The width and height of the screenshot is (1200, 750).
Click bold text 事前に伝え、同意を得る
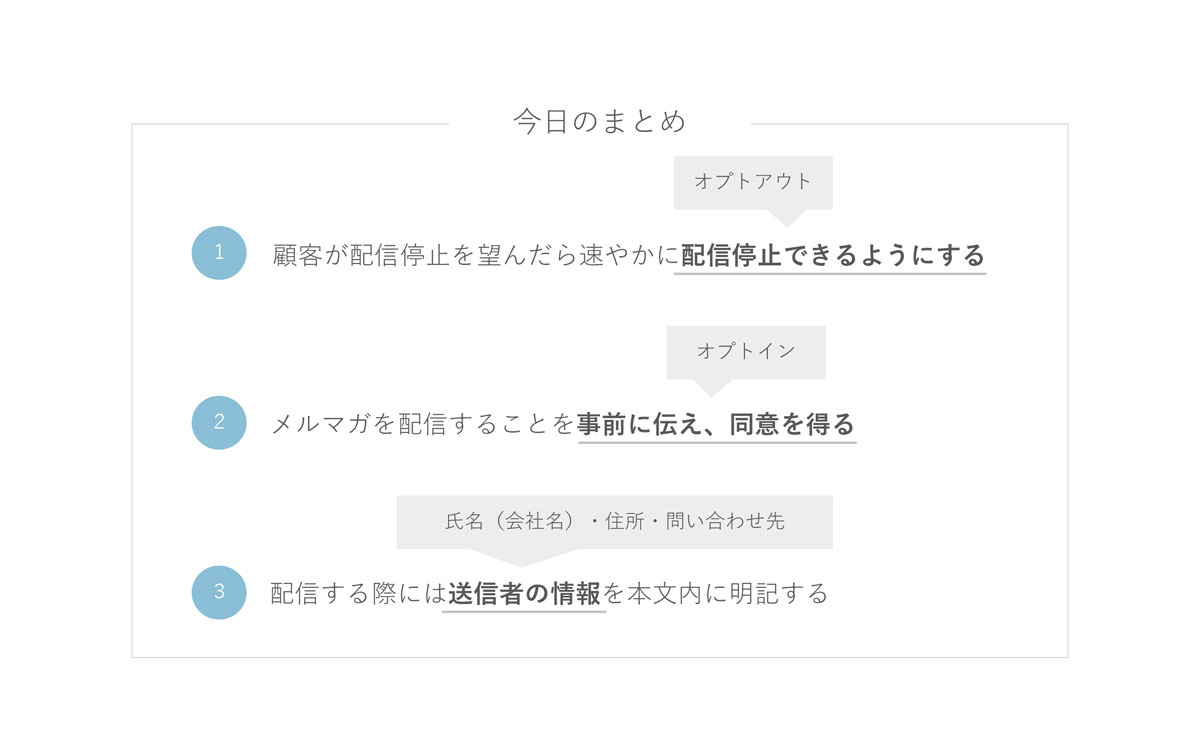[x=718, y=424]
